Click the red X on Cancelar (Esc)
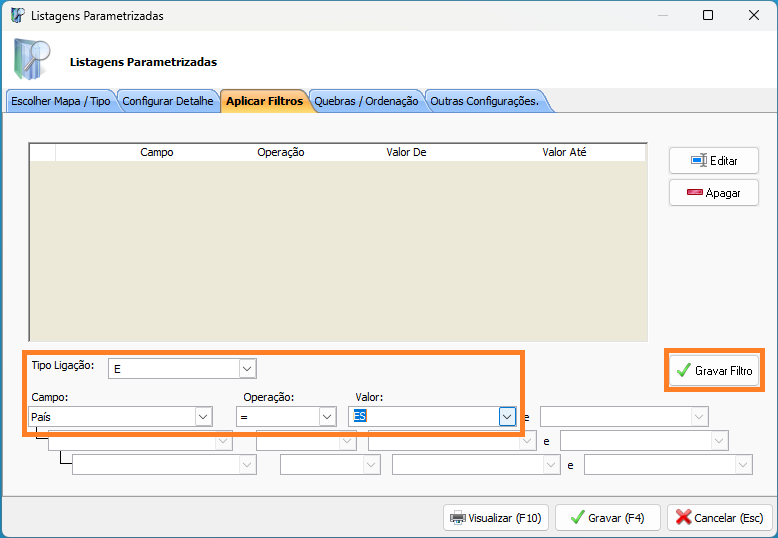 coord(684,518)
